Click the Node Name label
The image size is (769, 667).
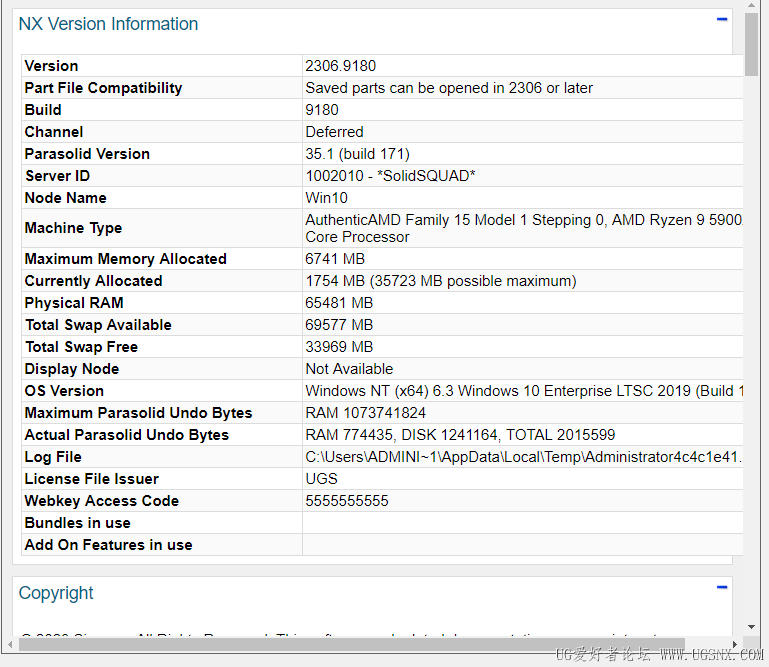click(x=66, y=198)
